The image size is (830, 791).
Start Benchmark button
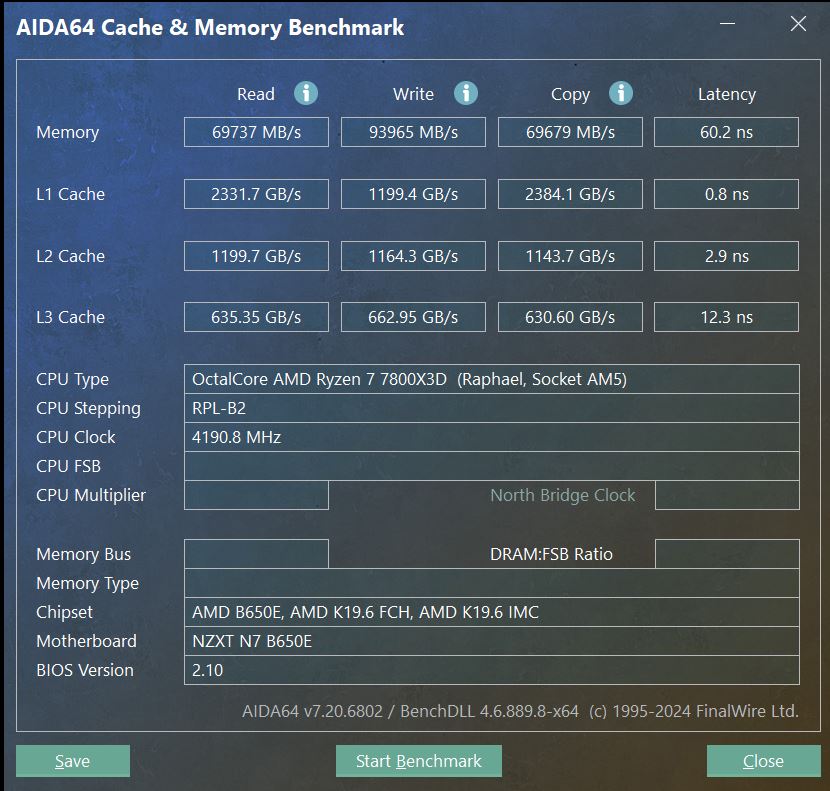[x=419, y=761]
